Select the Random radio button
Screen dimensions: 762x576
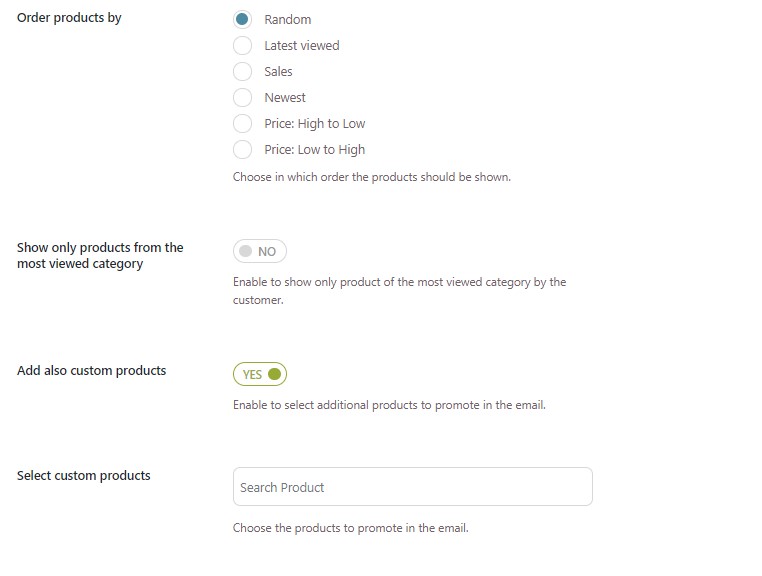point(242,19)
